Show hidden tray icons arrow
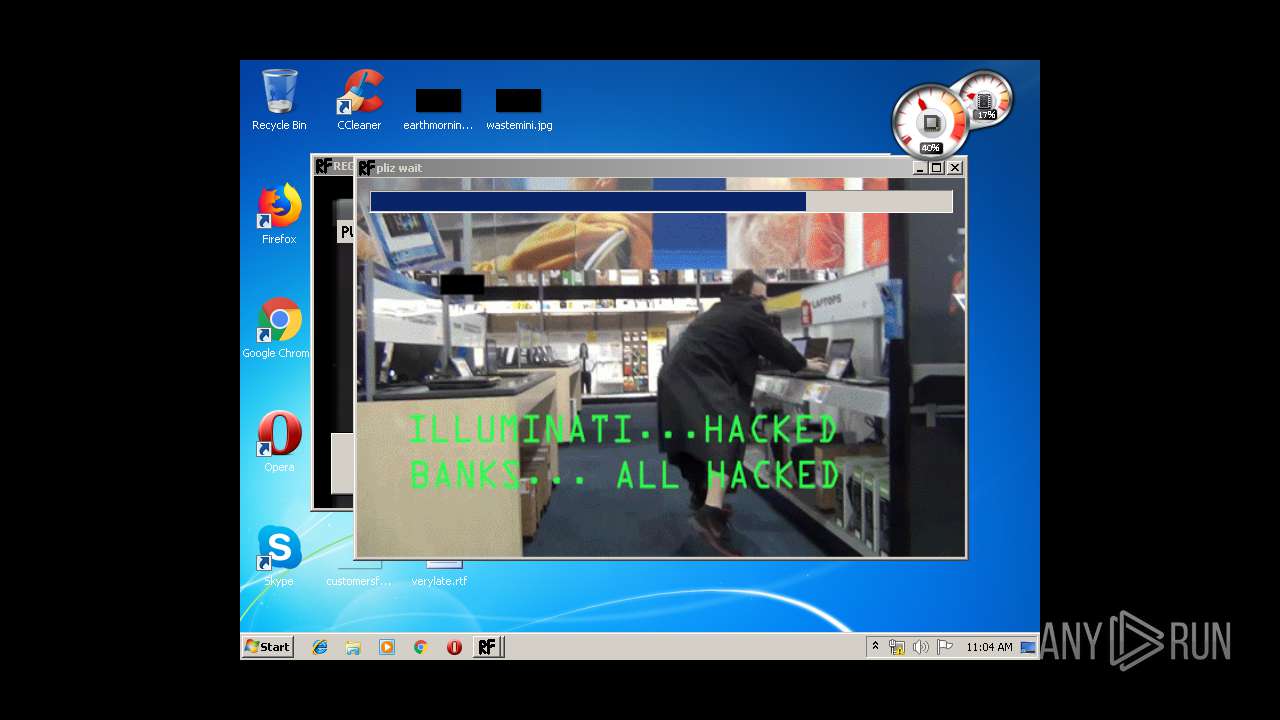1280x720 pixels. 875,647
